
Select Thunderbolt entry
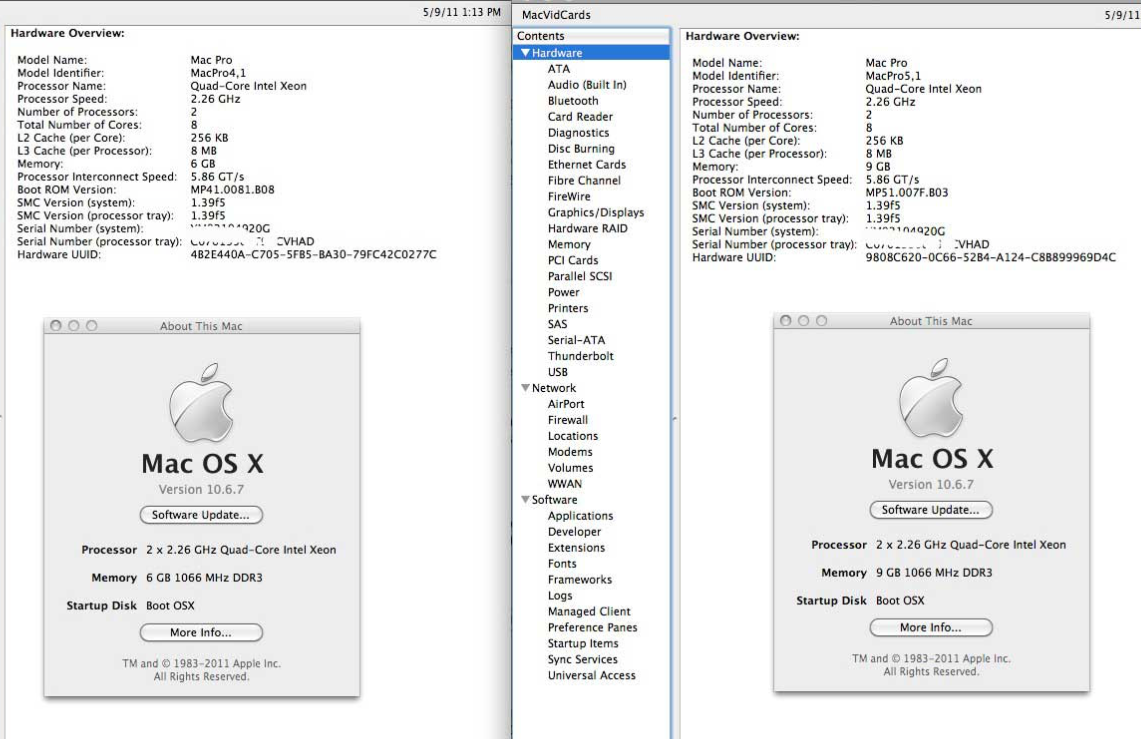(581, 357)
